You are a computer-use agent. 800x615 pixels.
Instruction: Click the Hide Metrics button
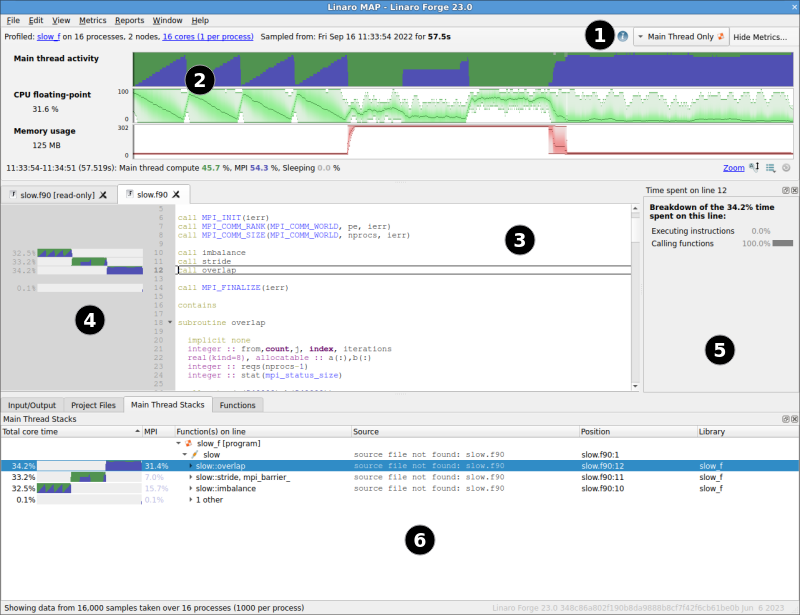[760, 37]
